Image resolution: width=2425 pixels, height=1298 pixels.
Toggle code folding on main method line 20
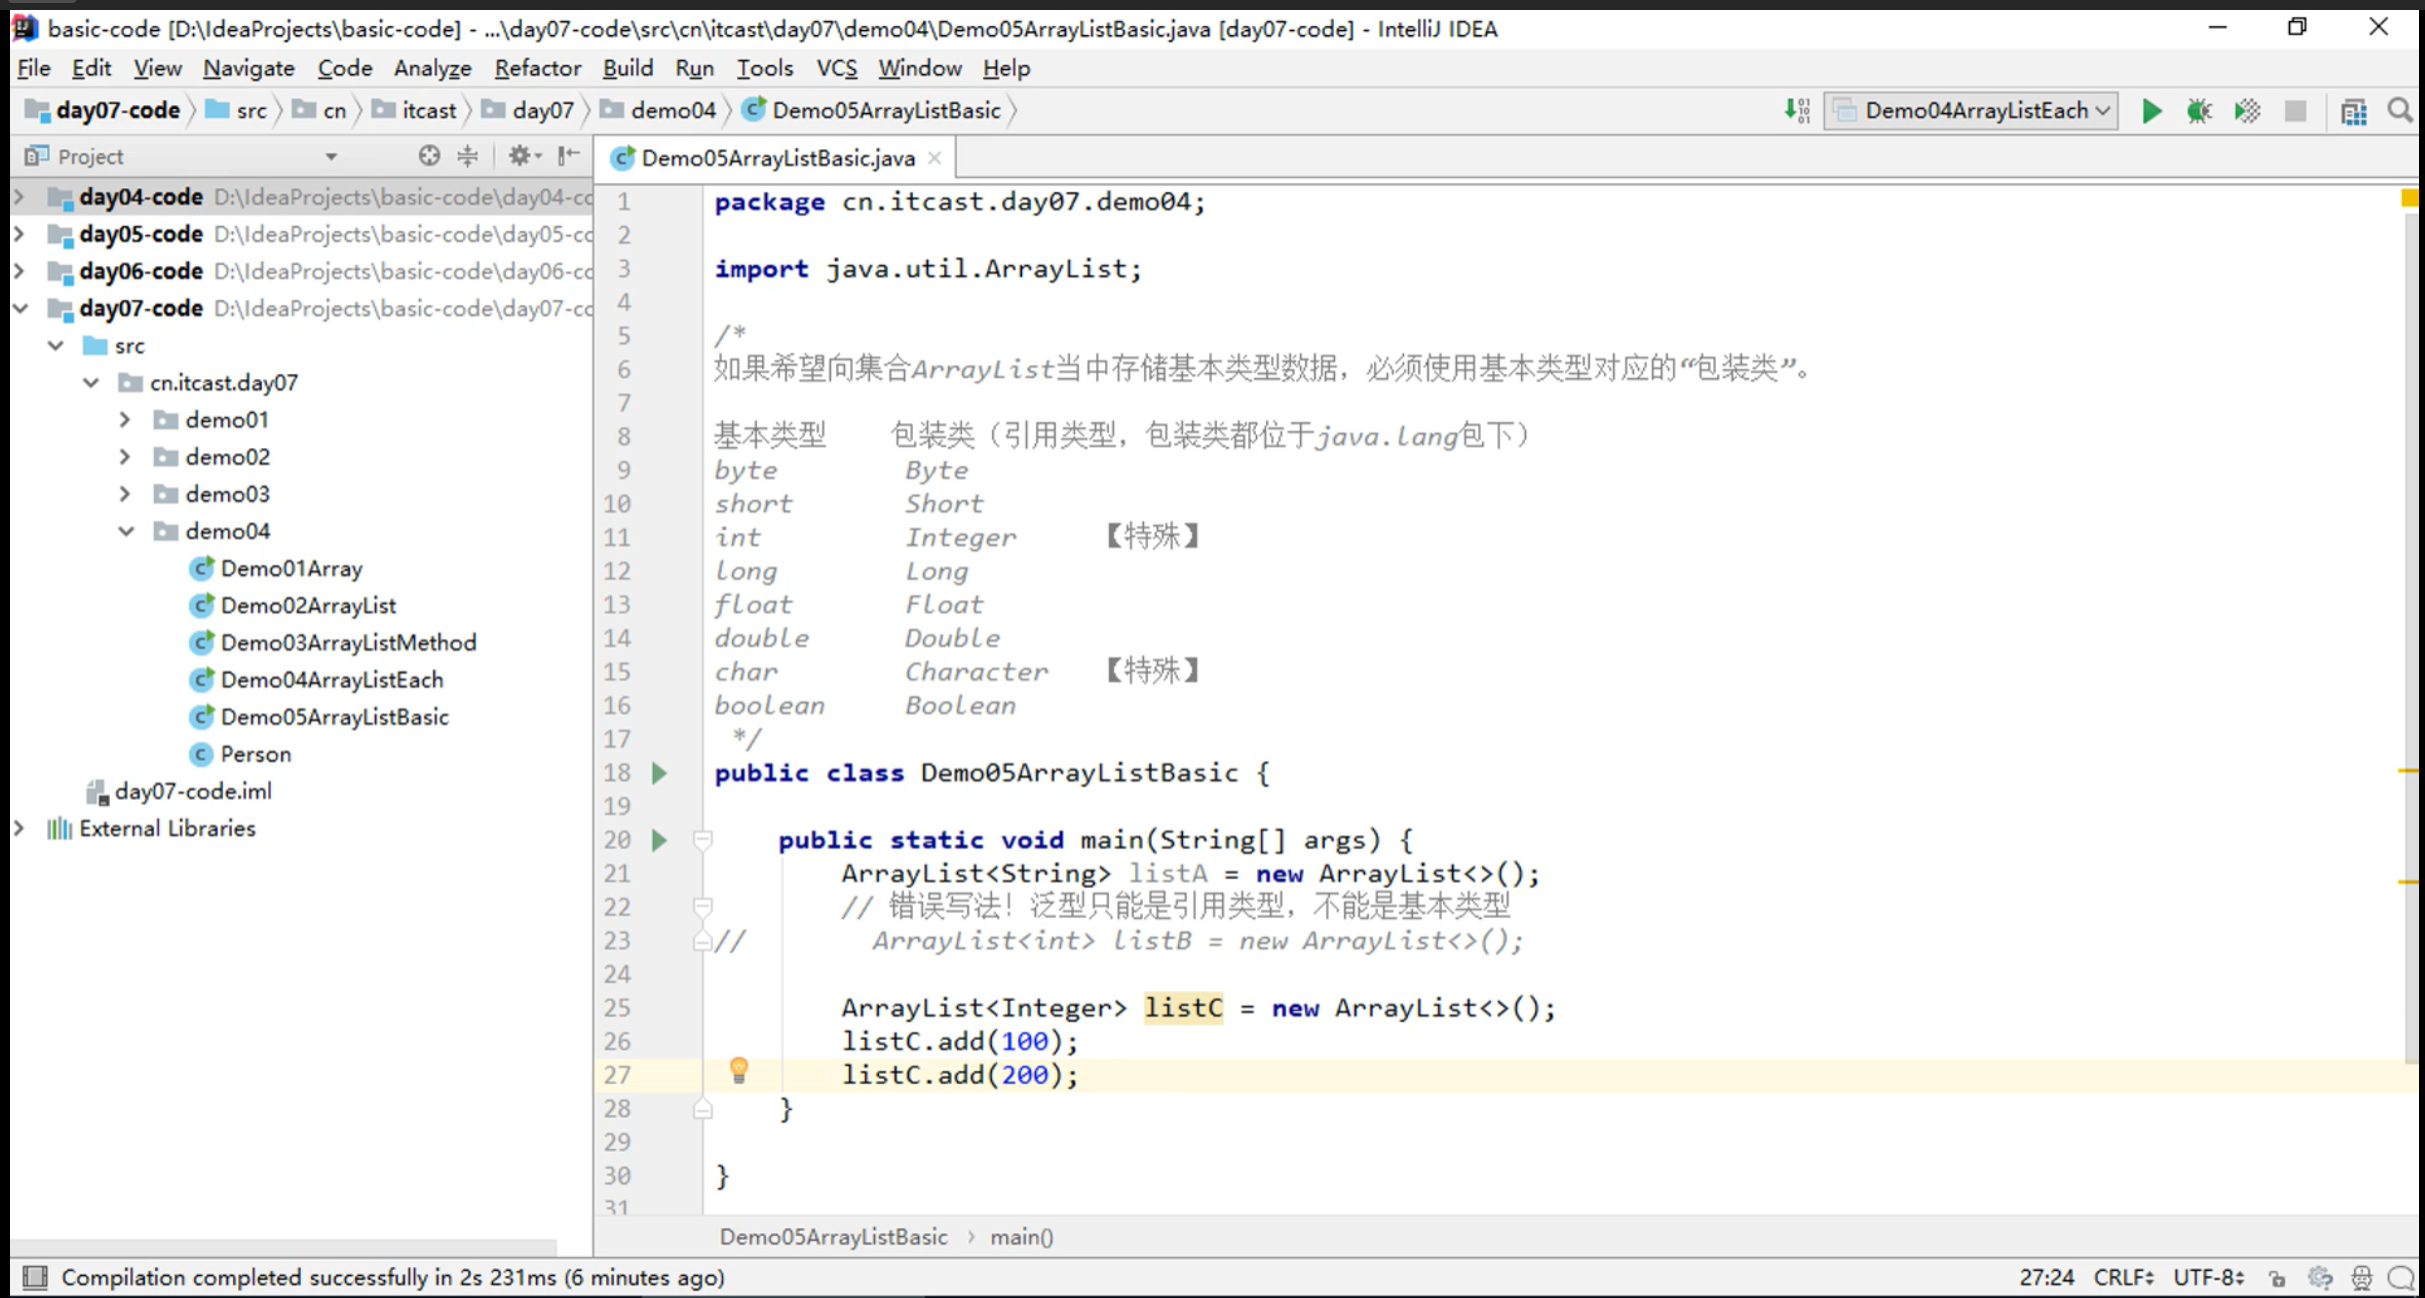coord(703,840)
